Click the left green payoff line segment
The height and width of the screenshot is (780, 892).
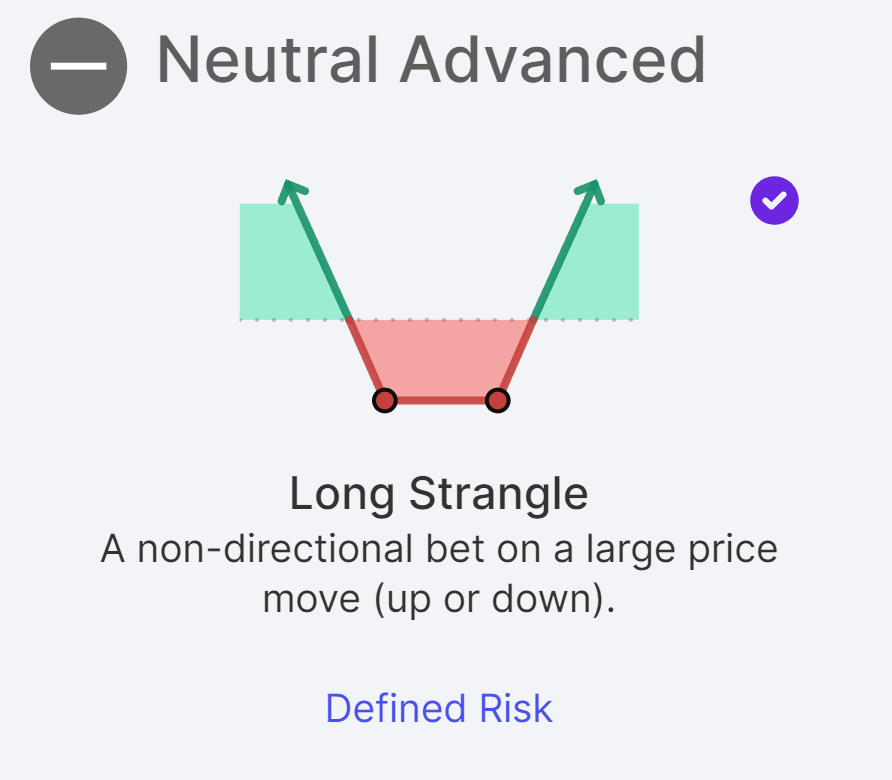[318, 255]
